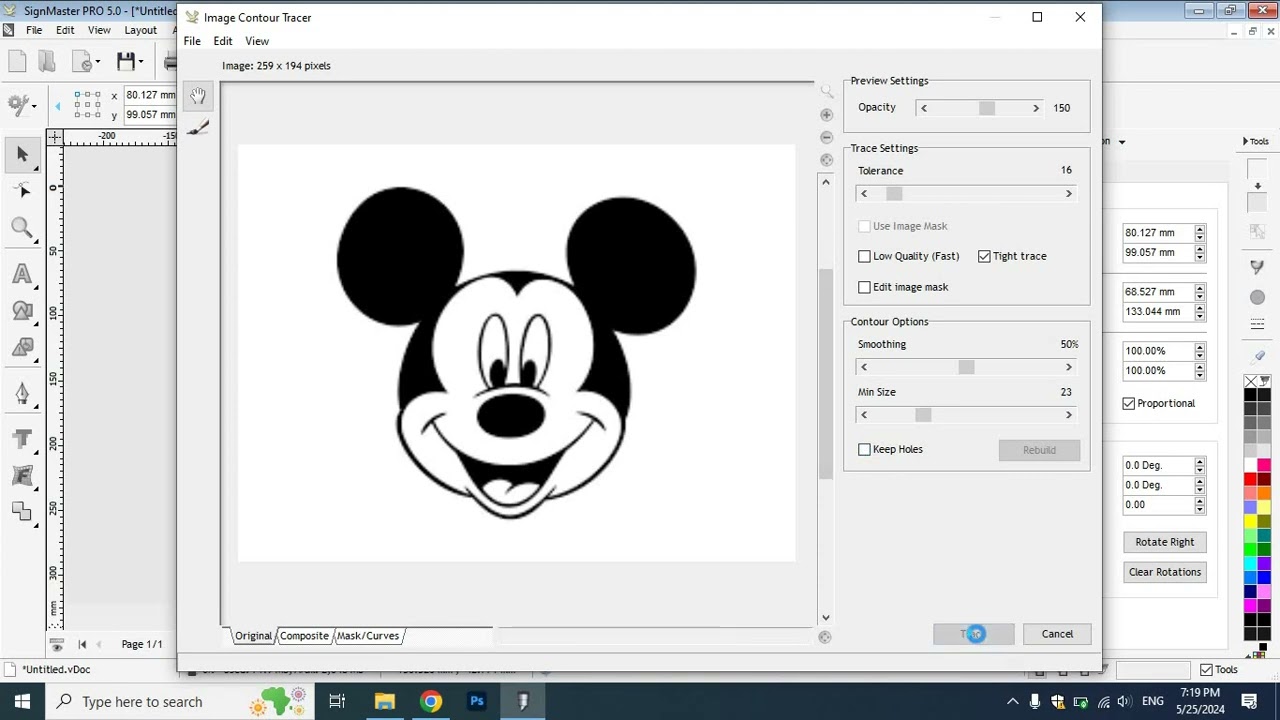Select the brush tool in tracer
The height and width of the screenshot is (720, 1280).
(198, 127)
